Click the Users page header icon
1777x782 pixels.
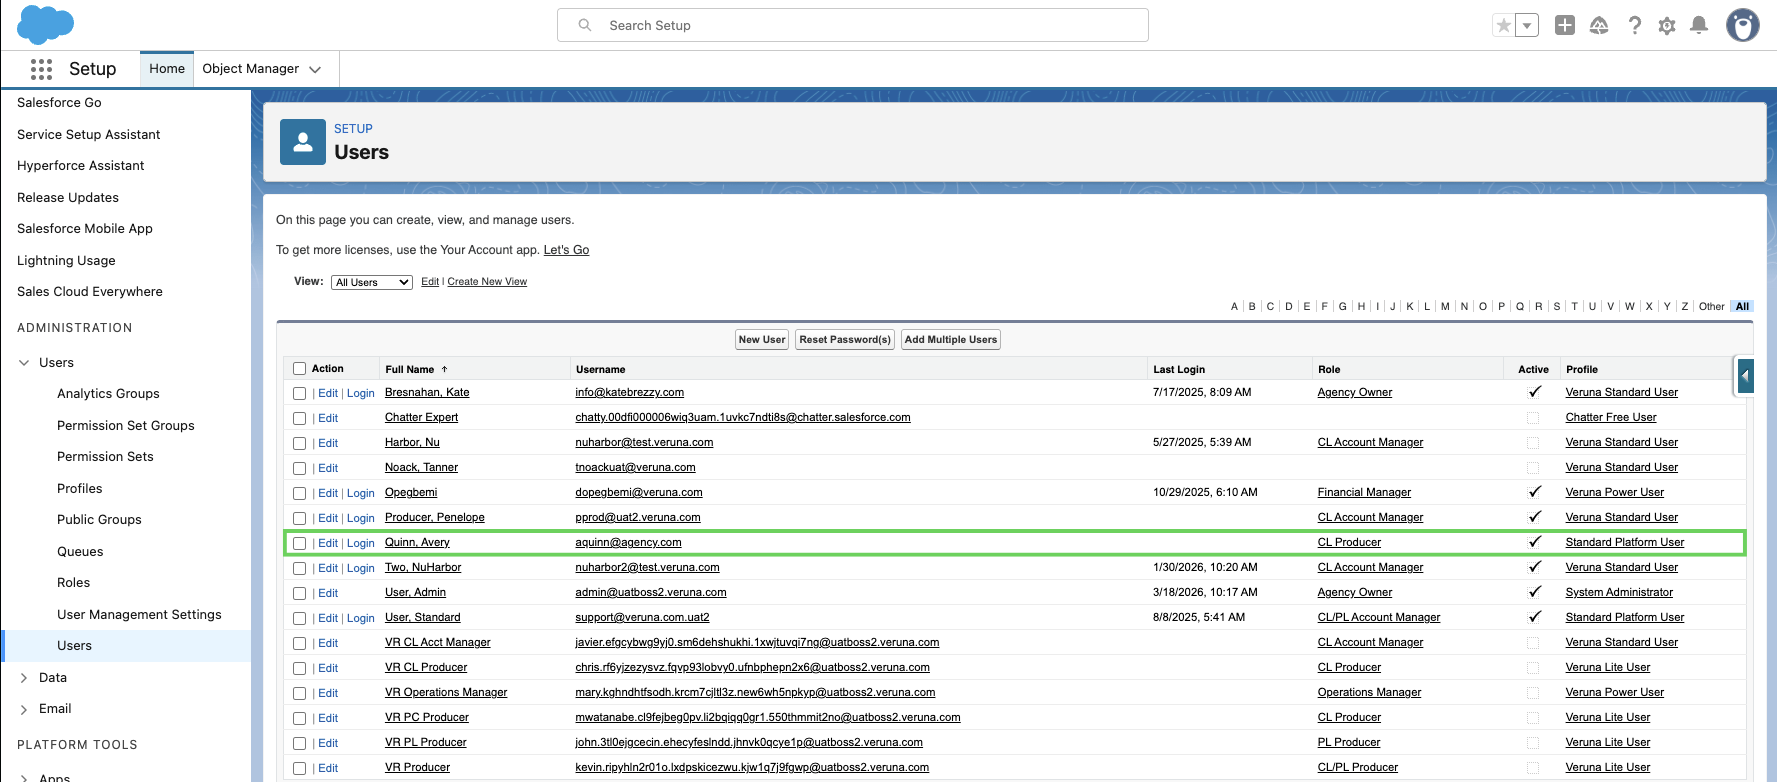point(303,142)
